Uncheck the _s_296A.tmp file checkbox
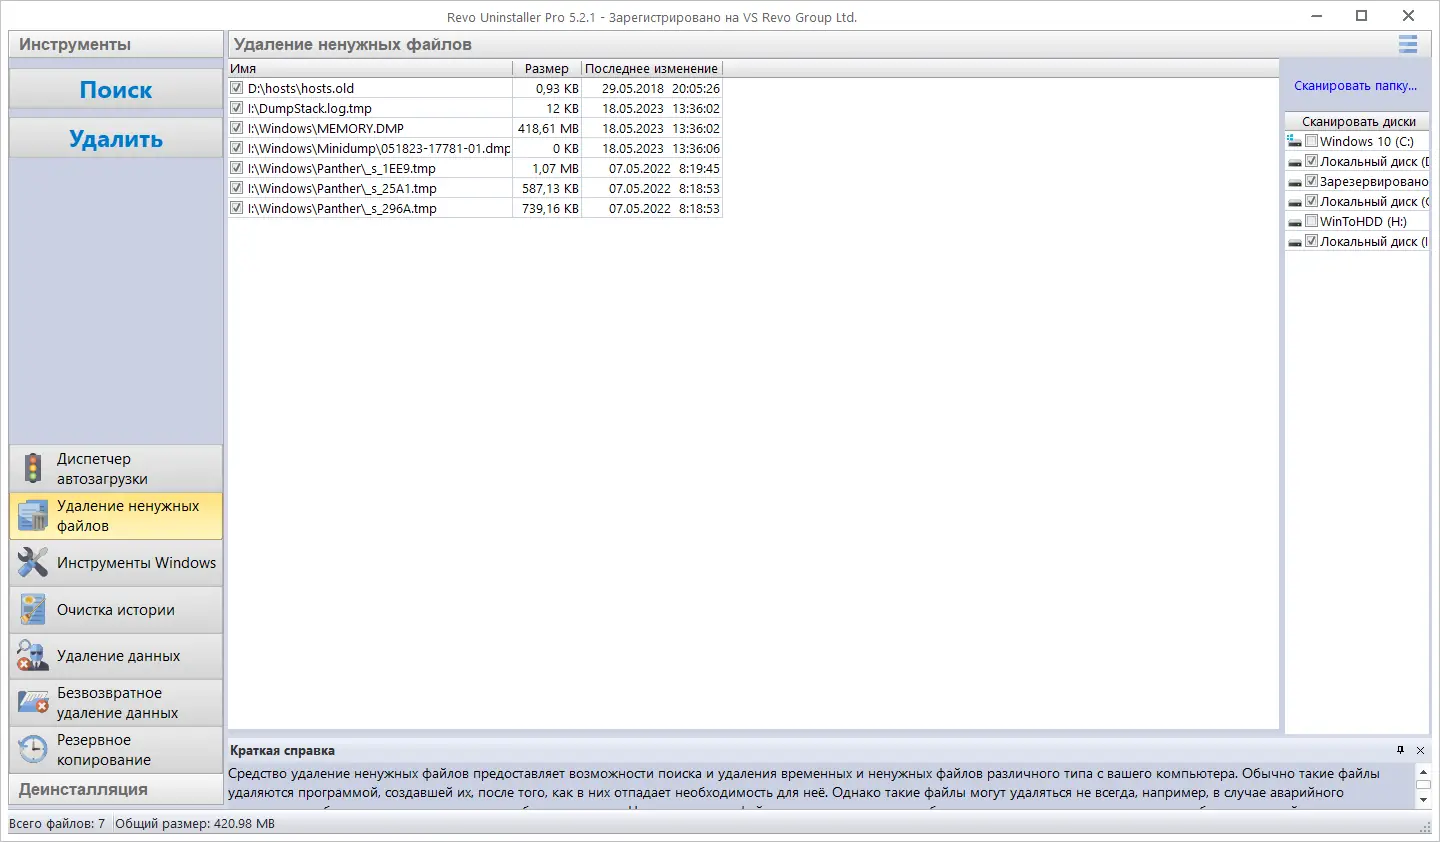 (x=237, y=208)
